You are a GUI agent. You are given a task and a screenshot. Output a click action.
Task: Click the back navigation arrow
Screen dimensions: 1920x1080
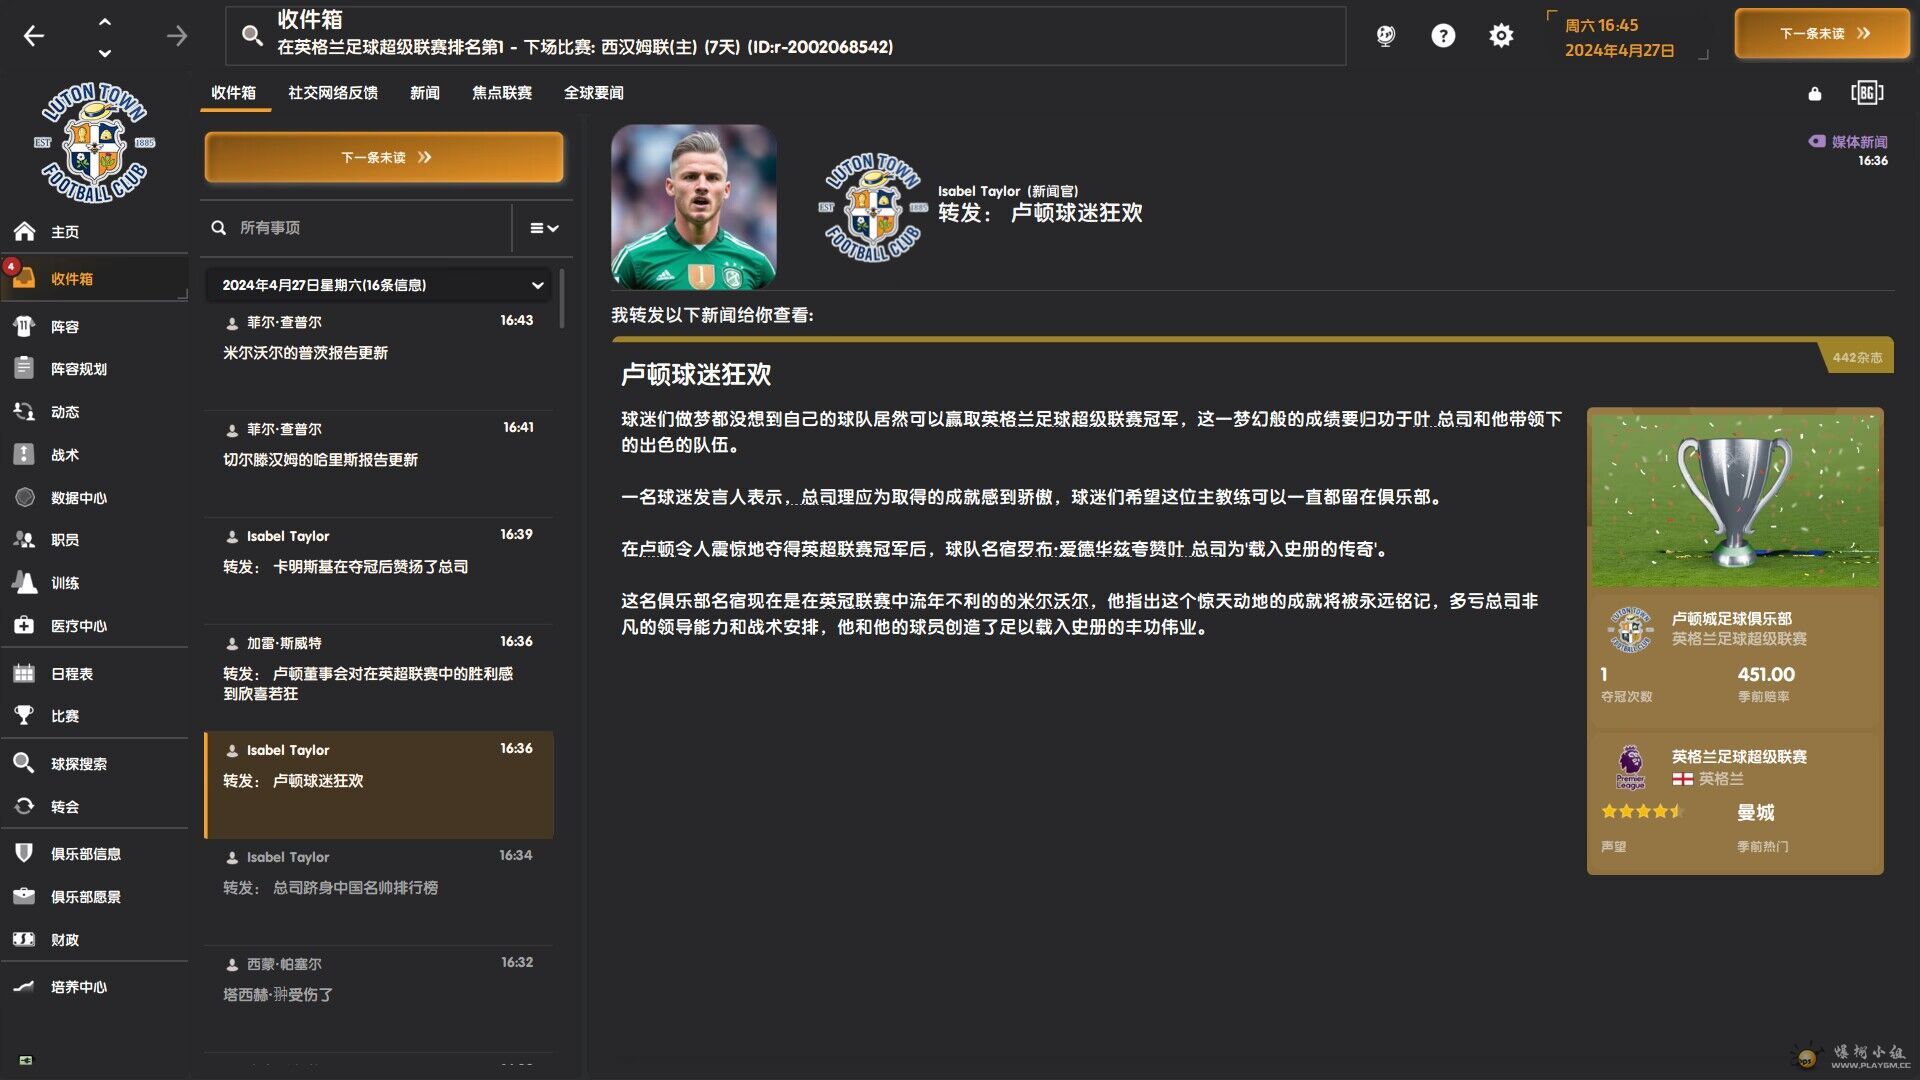click(x=34, y=36)
